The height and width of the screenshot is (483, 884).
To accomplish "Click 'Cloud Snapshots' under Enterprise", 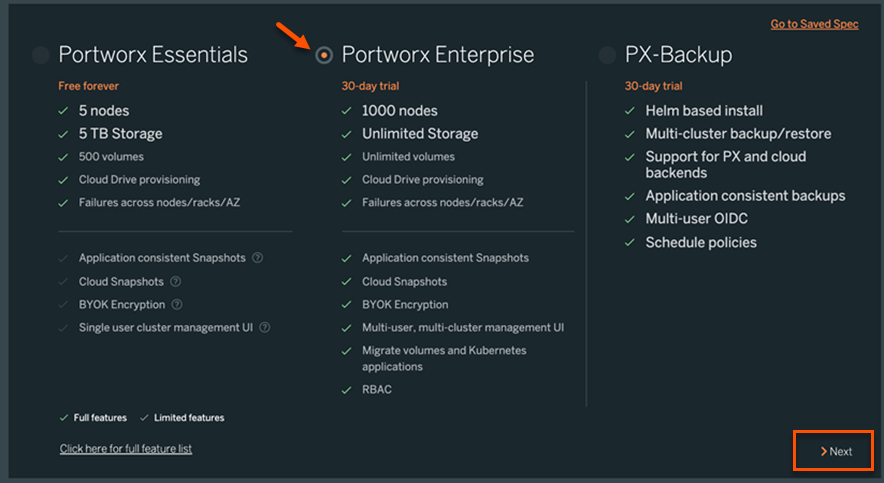I will (x=404, y=281).
